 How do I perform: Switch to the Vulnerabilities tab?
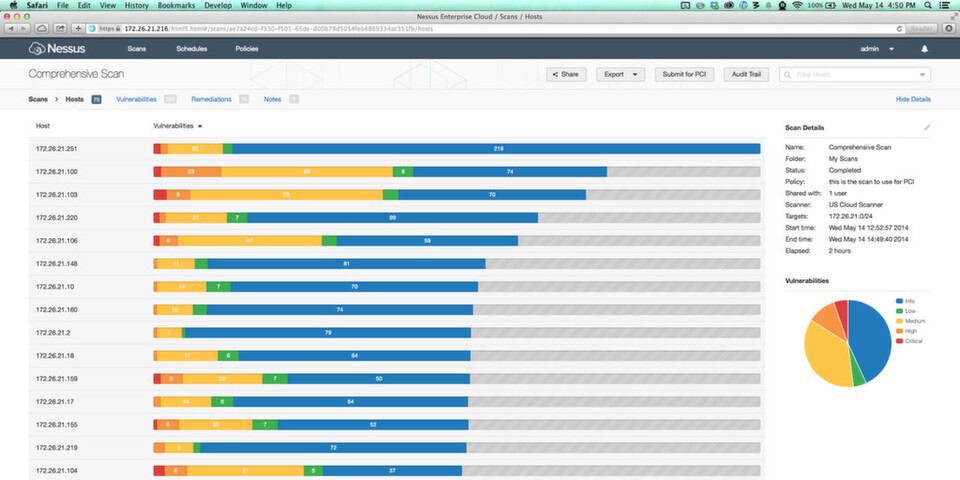137,99
